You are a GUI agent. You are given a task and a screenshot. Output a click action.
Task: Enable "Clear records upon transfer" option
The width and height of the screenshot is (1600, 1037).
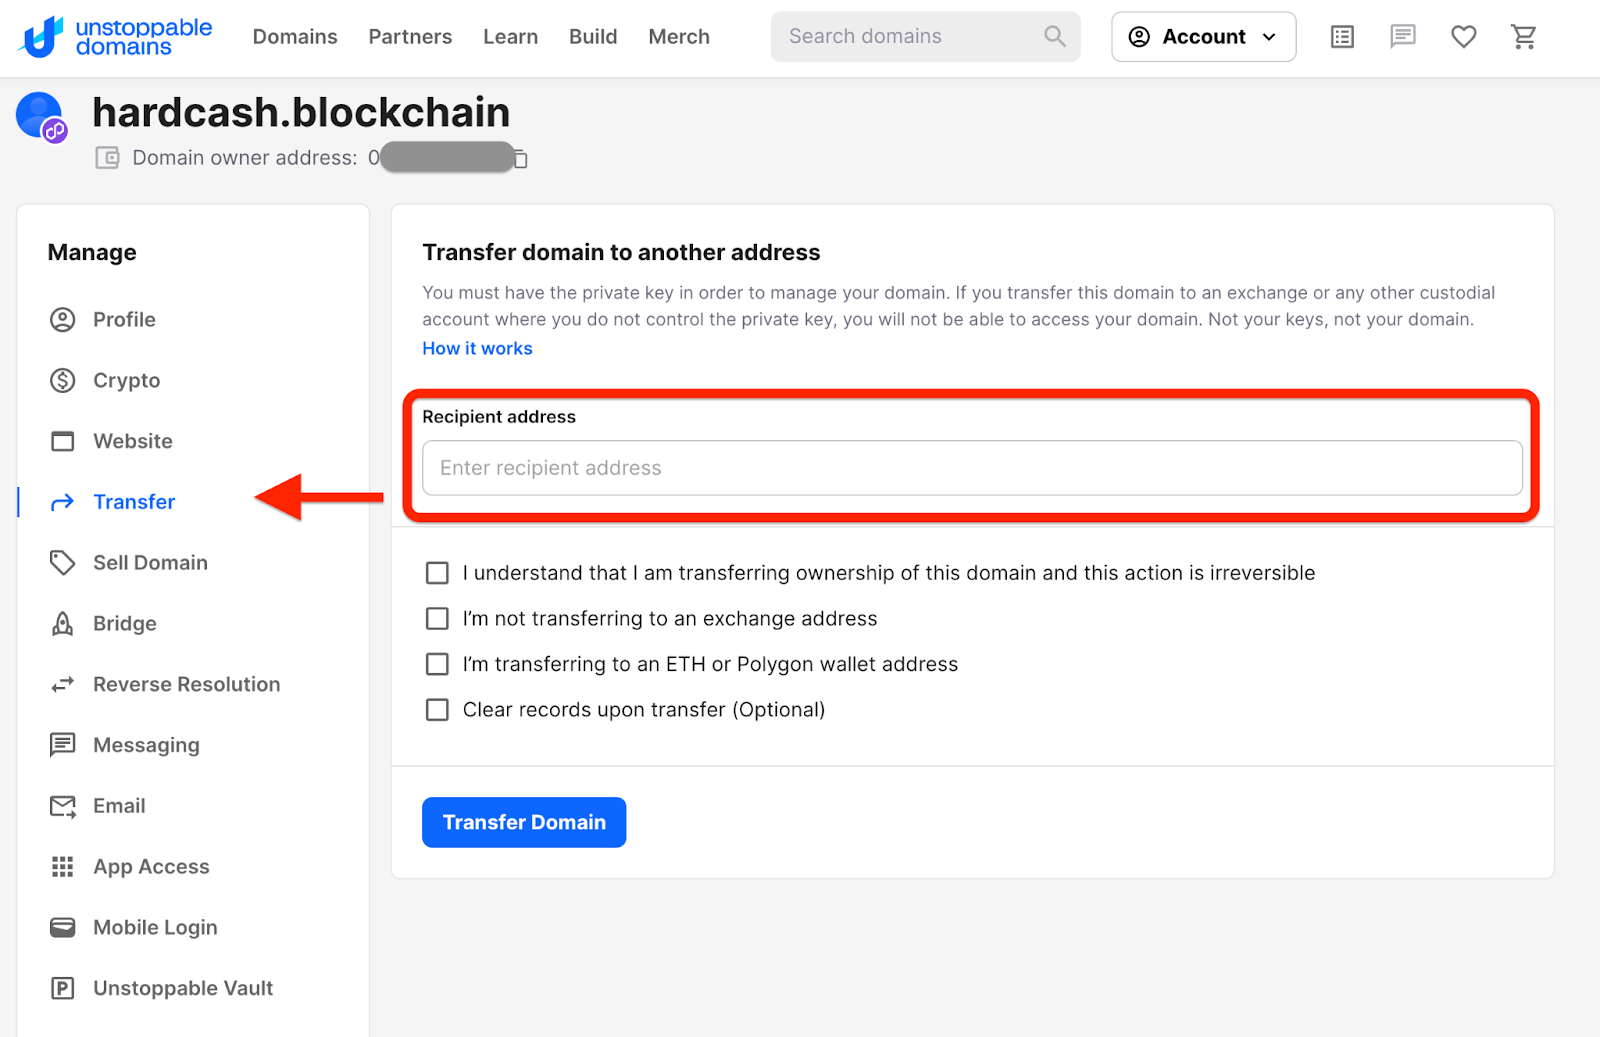437,710
